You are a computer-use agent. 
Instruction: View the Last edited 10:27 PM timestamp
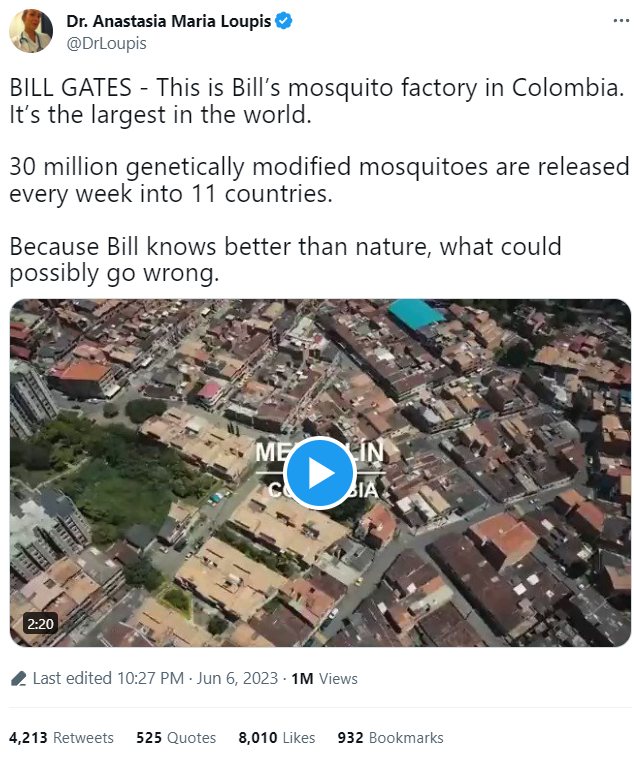[x=110, y=678]
